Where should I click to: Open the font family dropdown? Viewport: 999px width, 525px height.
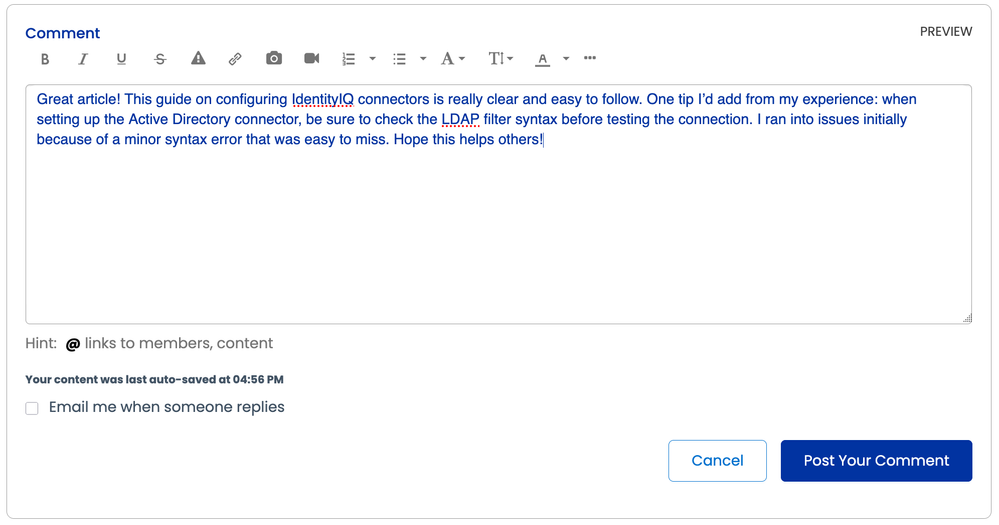[453, 59]
